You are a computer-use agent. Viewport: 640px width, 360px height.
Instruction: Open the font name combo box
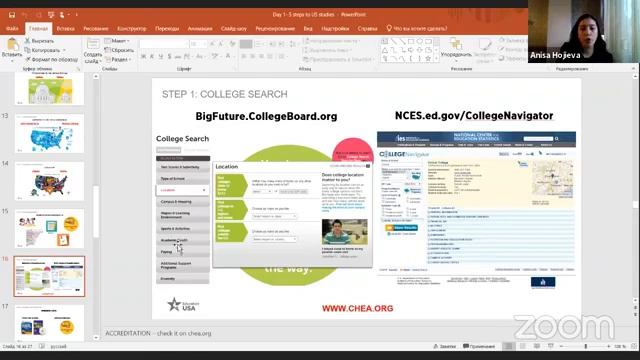click(163, 44)
